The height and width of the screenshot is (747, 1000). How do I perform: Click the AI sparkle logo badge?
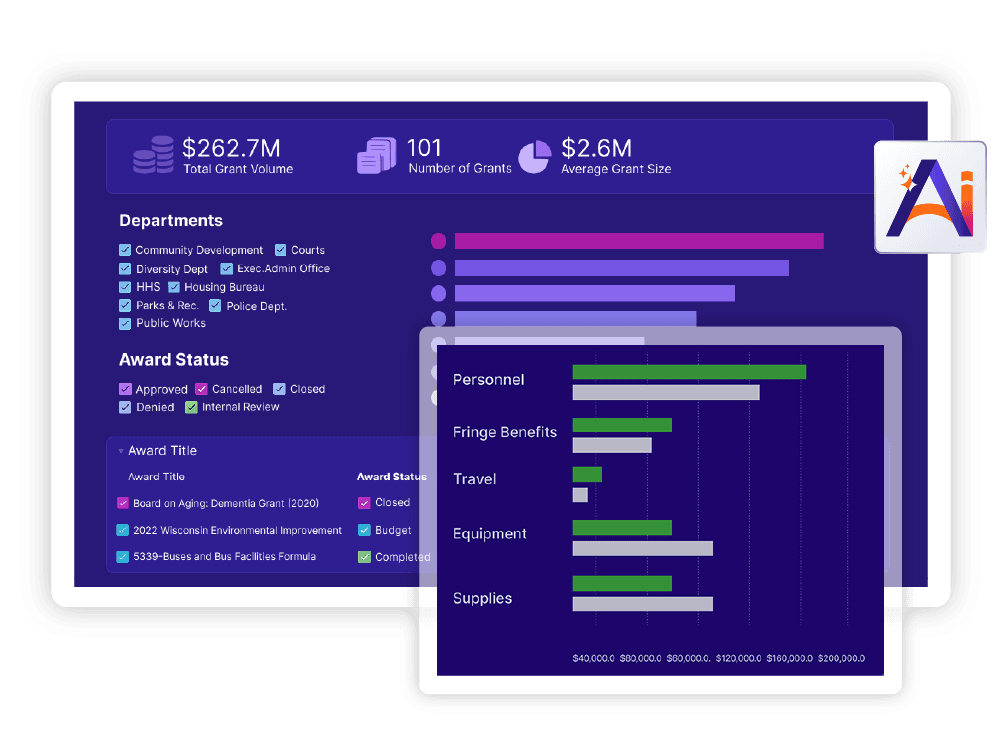931,197
